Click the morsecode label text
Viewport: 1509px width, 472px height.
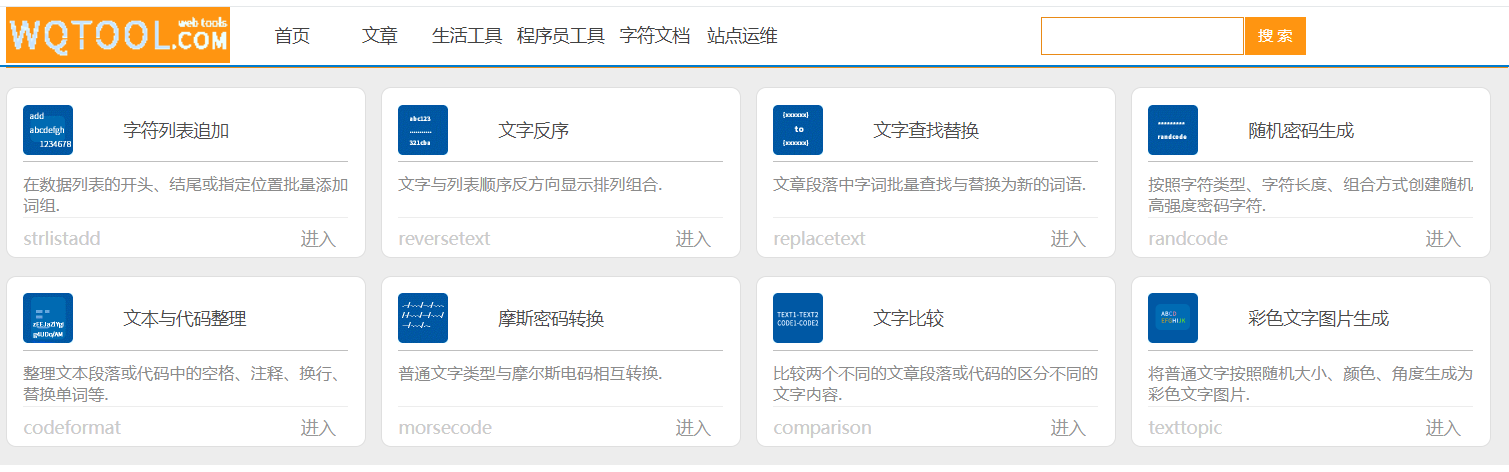coord(445,428)
